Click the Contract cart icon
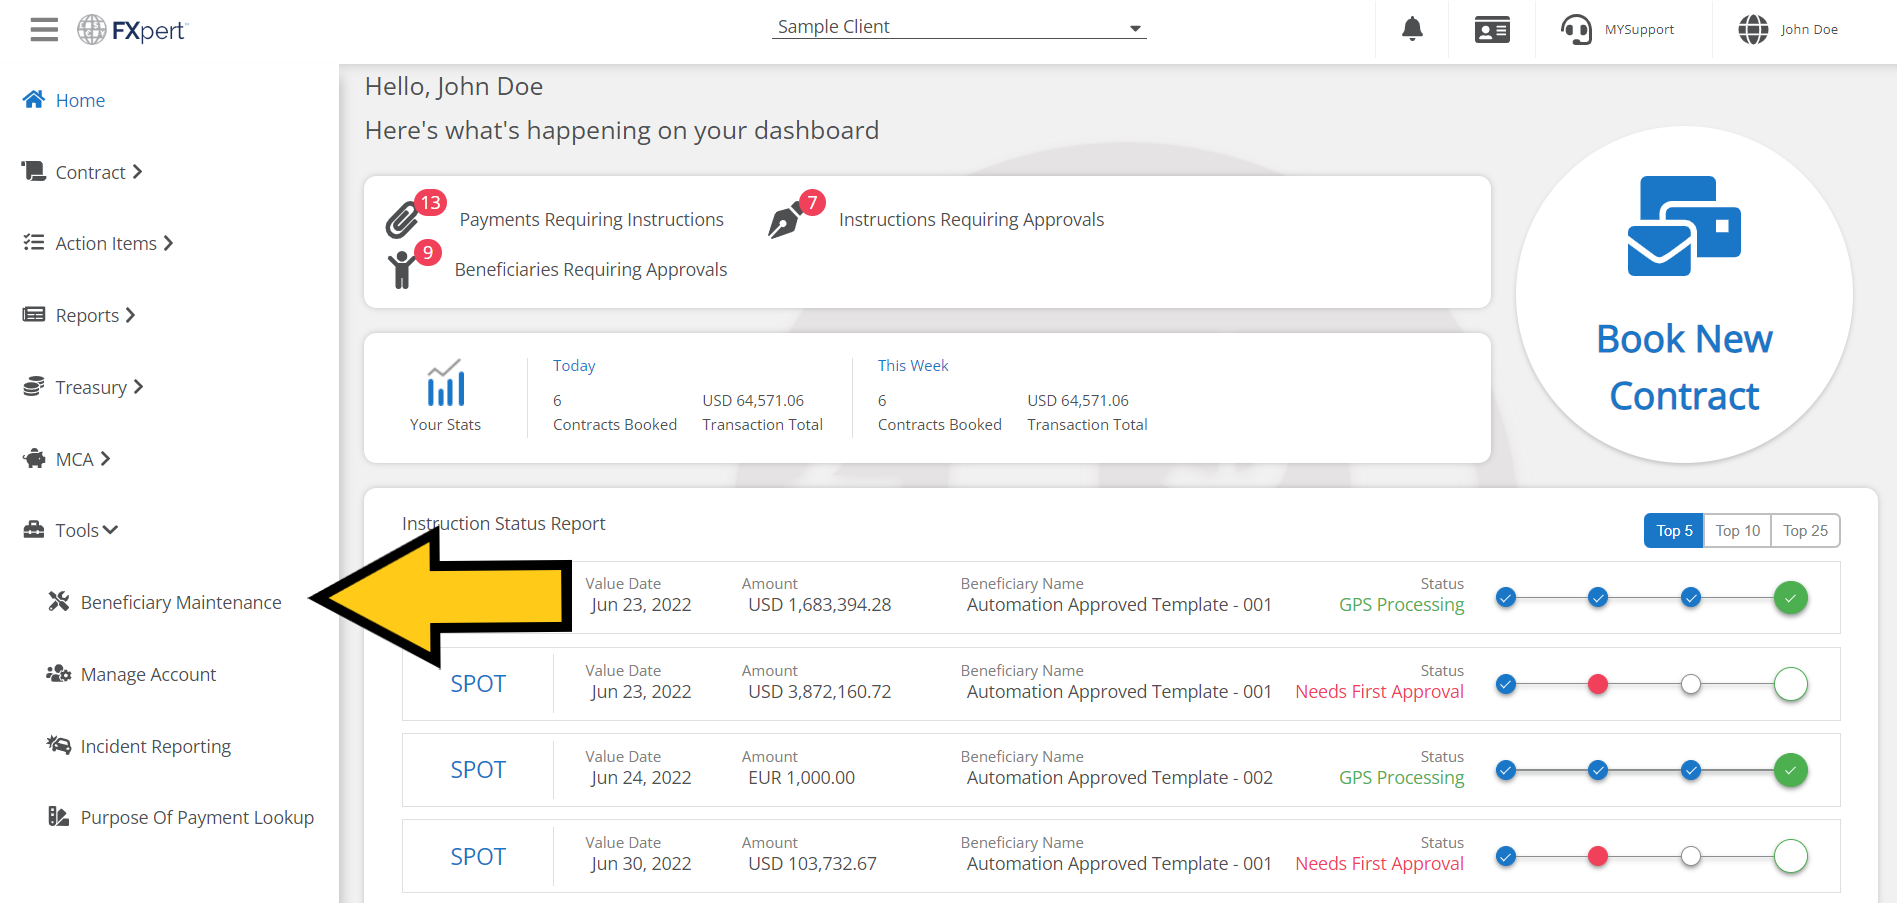The height and width of the screenshot is (903, 1897). 34,171
